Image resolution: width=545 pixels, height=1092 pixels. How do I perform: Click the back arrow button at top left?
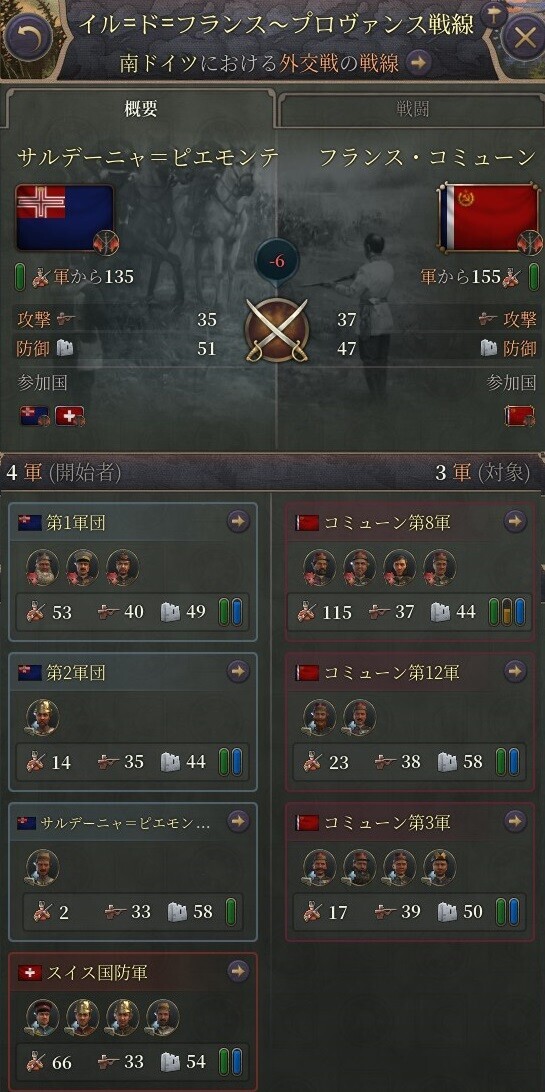[28, 36]
